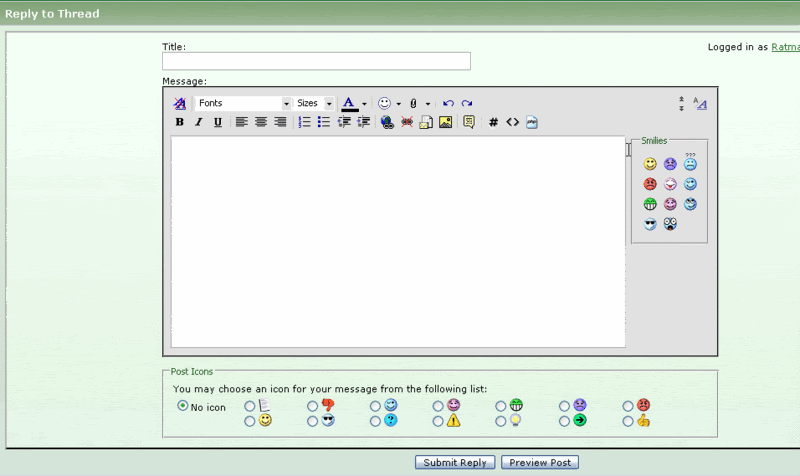Image resolution: width=800 pixels, height=476 pixels.
Task: Click the Remove Text Formatting icon
Action: pos(180,103)
